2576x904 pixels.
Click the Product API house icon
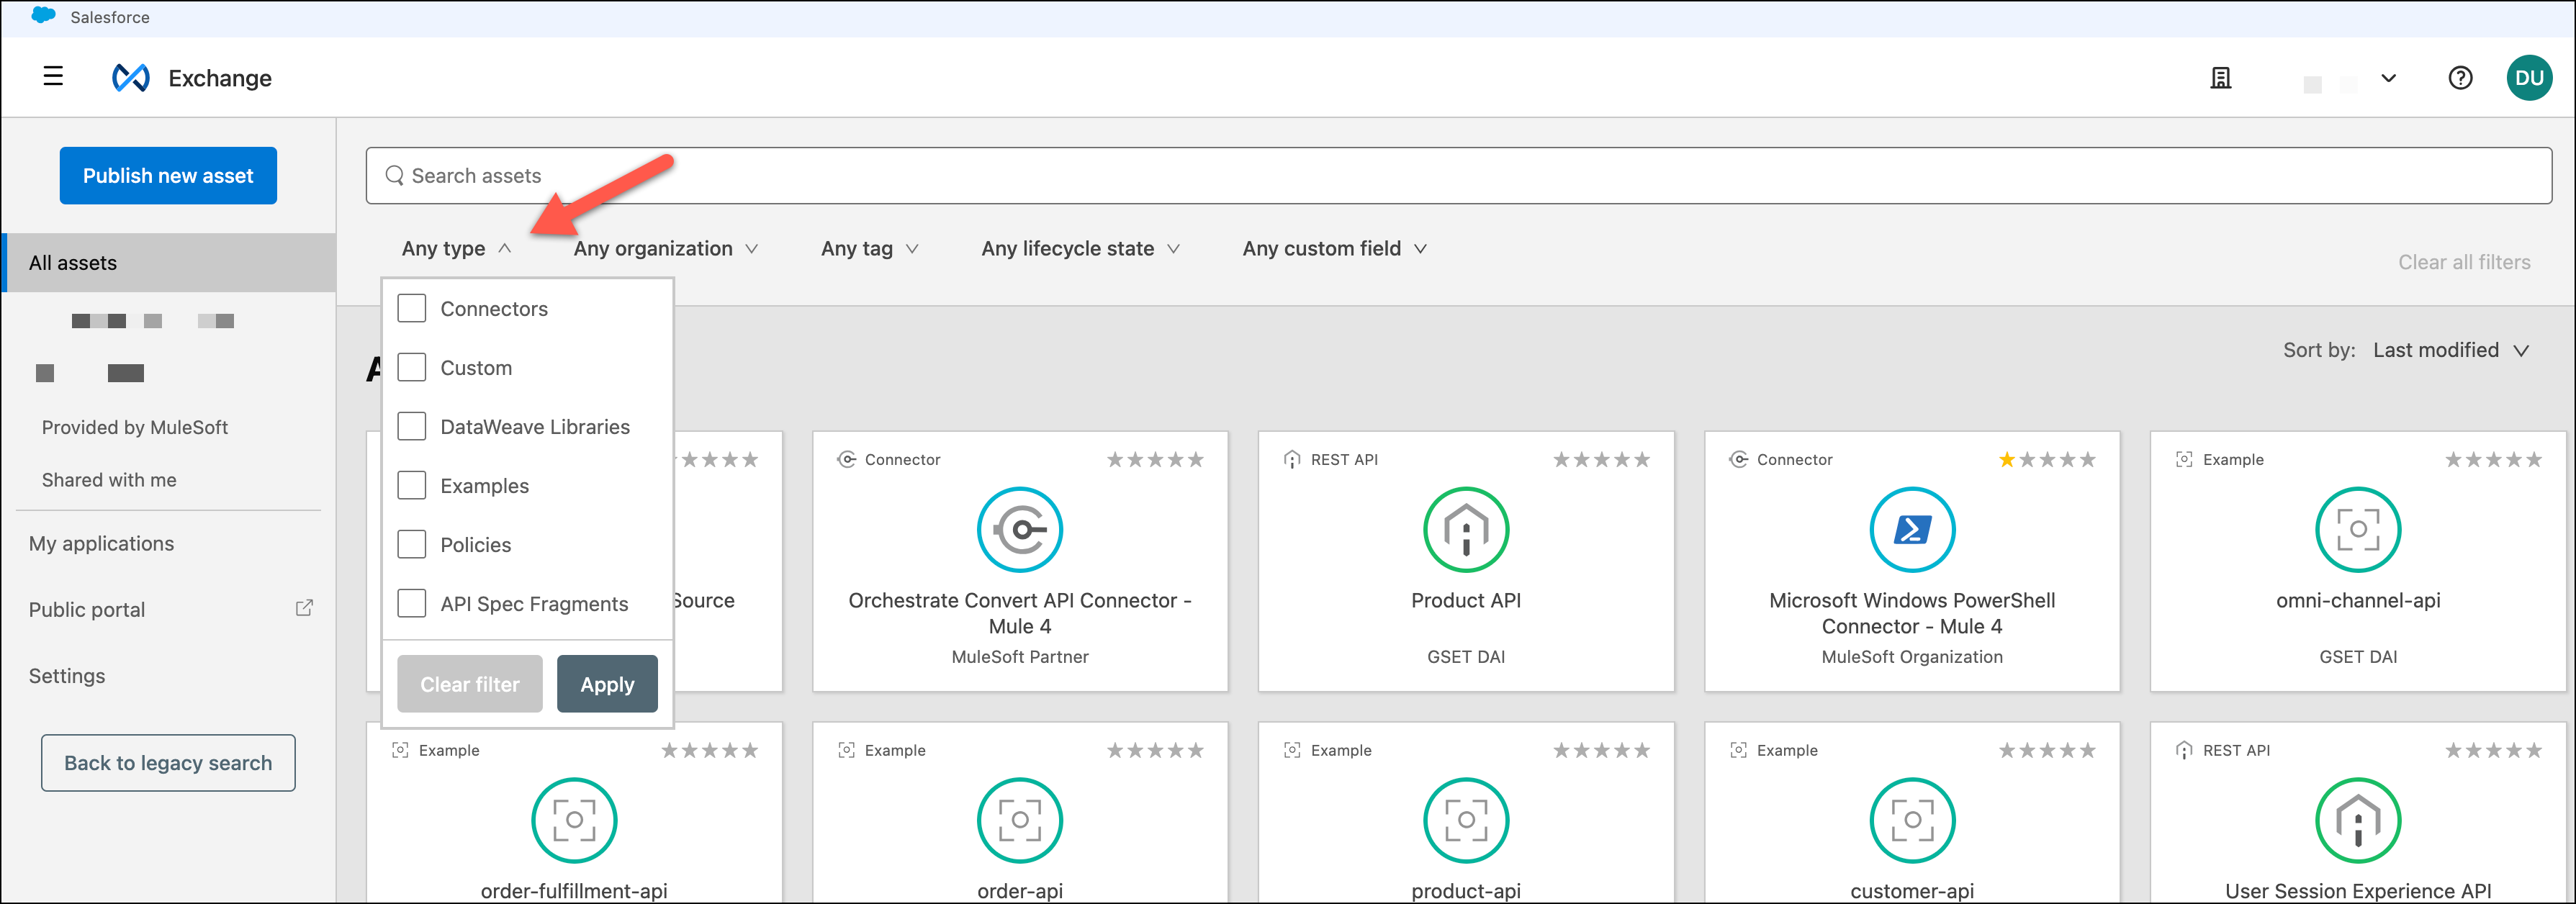tap(1465, 530)
